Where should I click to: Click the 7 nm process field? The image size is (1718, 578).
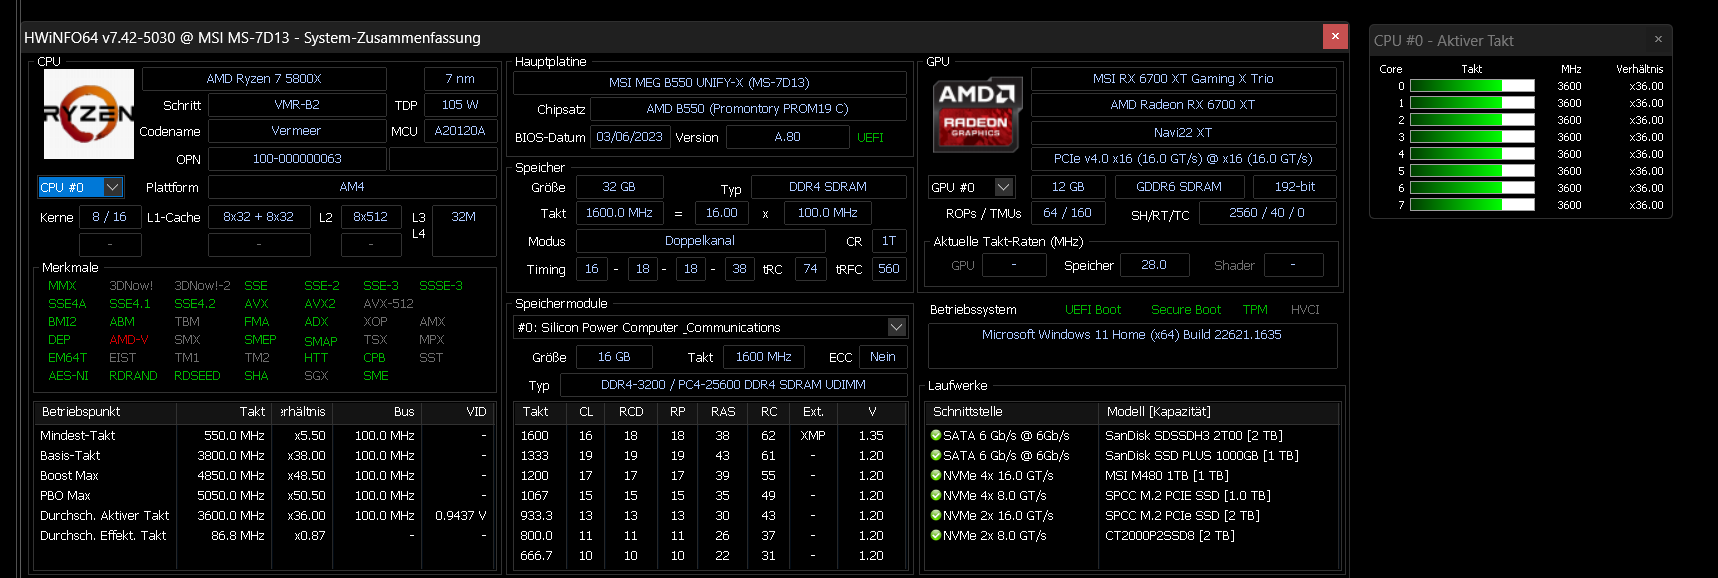(460, 79)
